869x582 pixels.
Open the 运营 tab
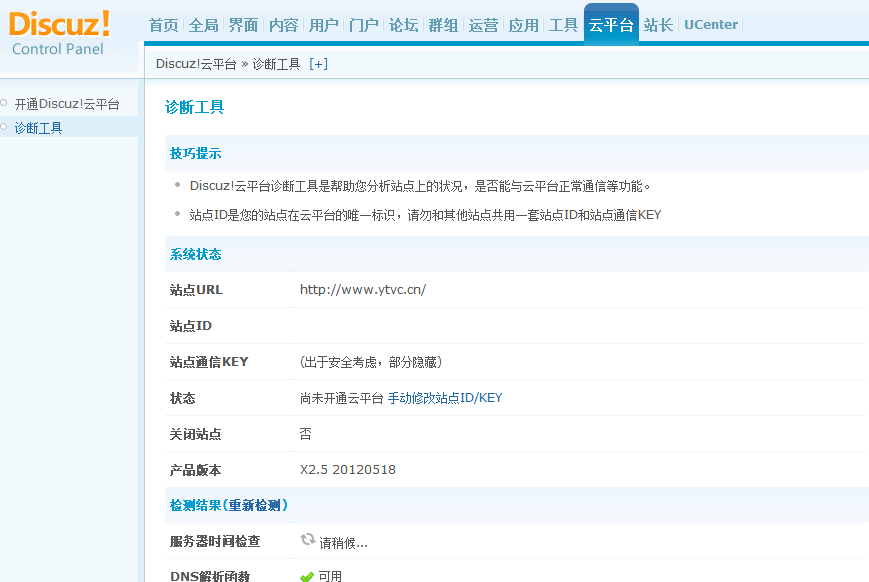pos(483,25)
